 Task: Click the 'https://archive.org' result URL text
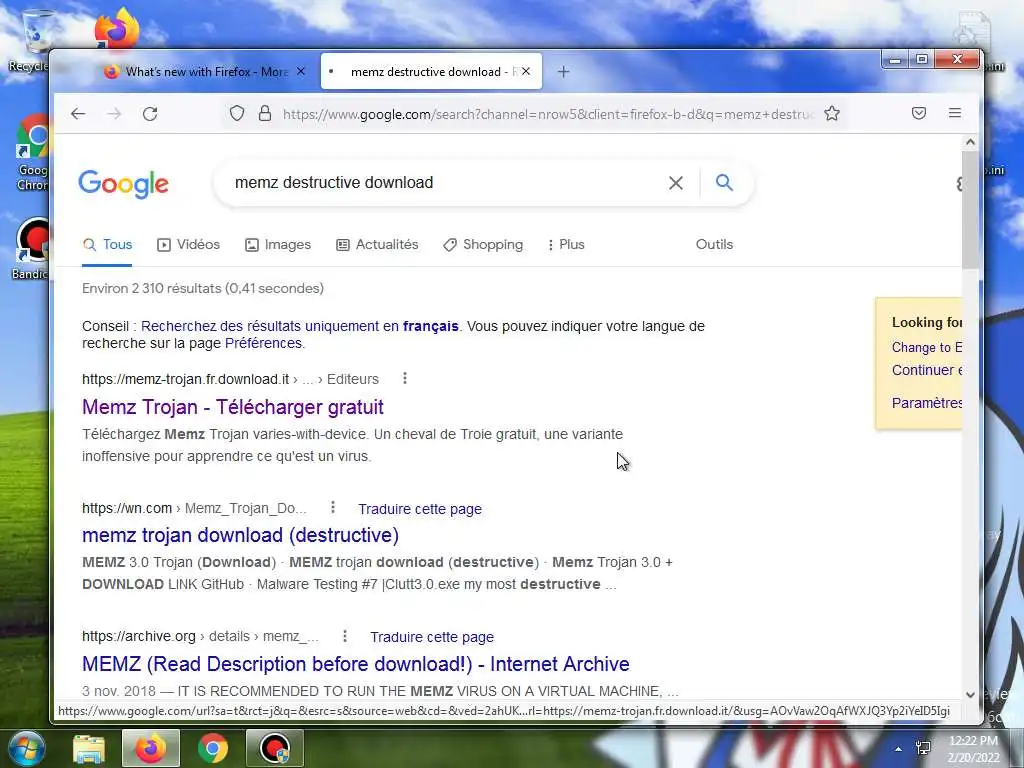(138, 636)
